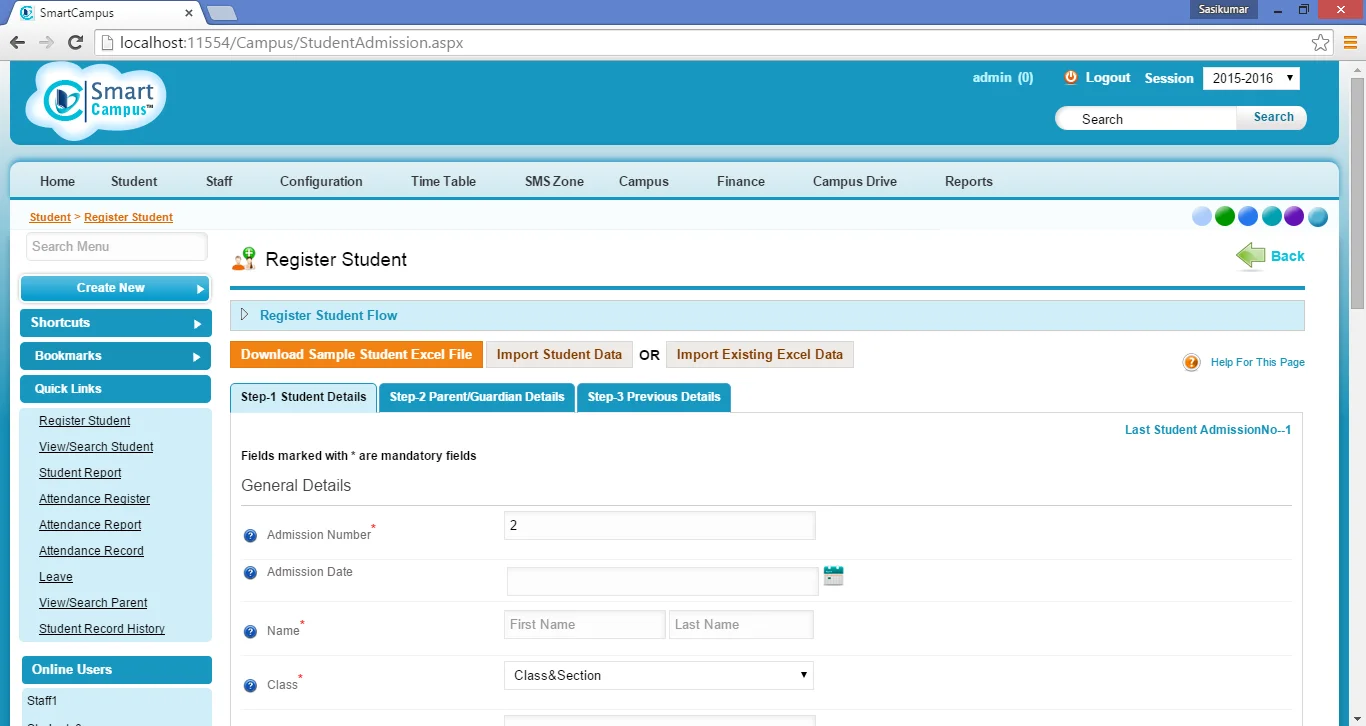
Task: Click the Logout power icon
Action: click(x=1071, y=77)
